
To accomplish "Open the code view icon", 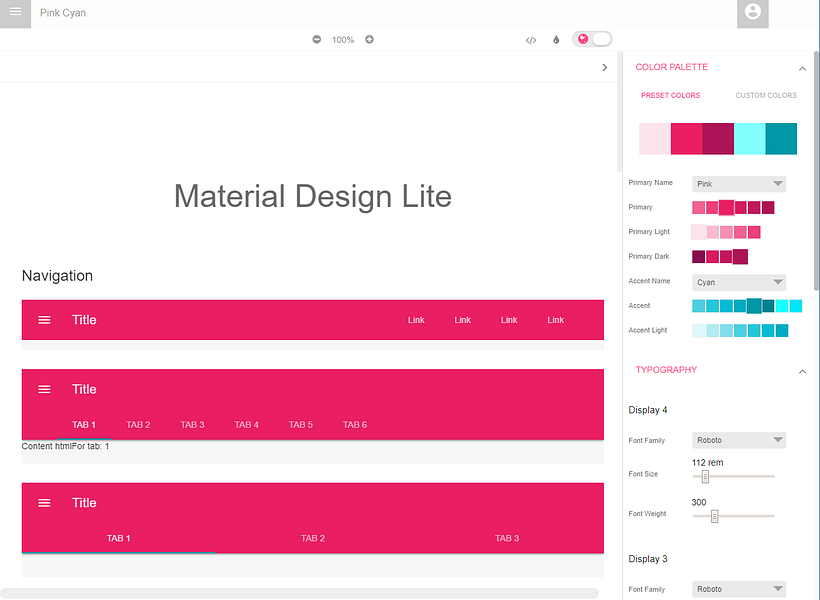I will 531,40.
